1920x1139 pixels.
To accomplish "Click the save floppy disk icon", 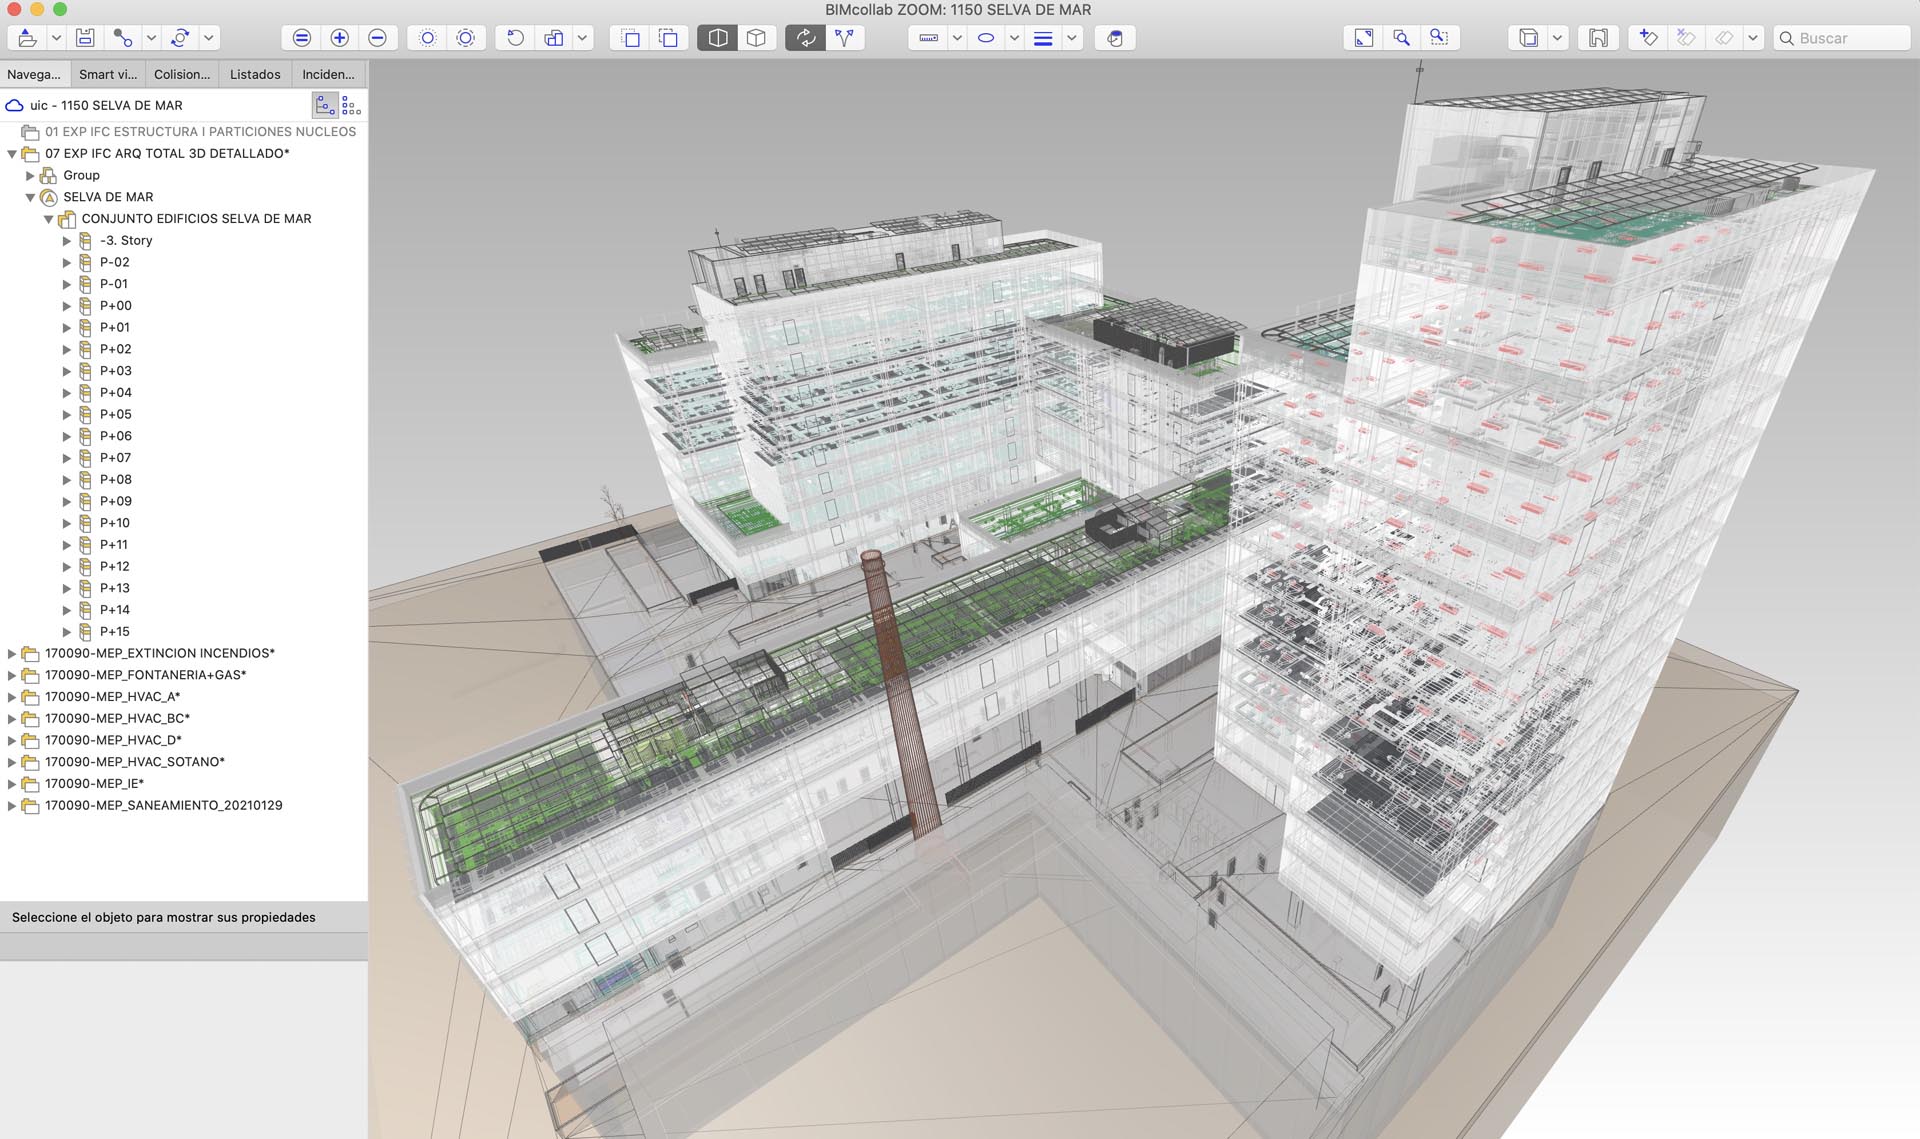I will 85,38.
